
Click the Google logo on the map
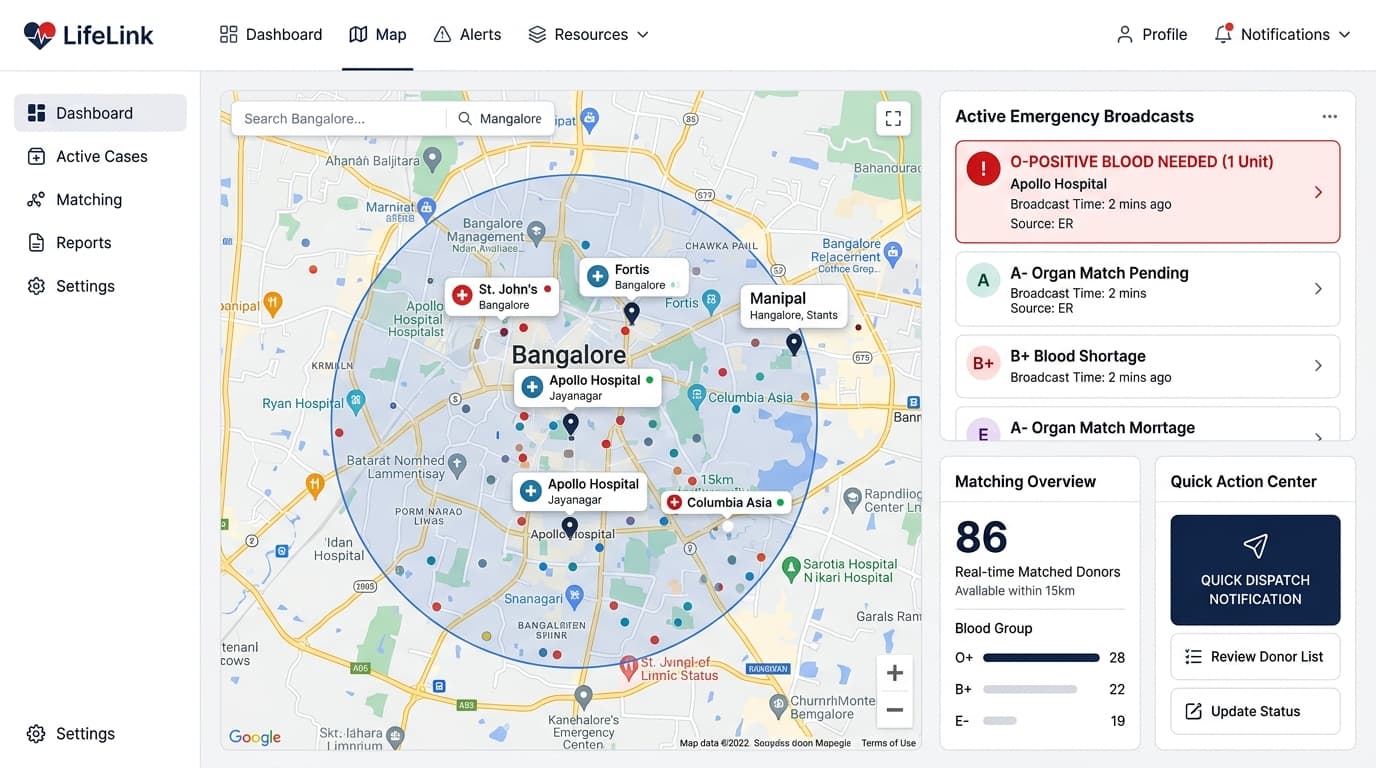255,737
